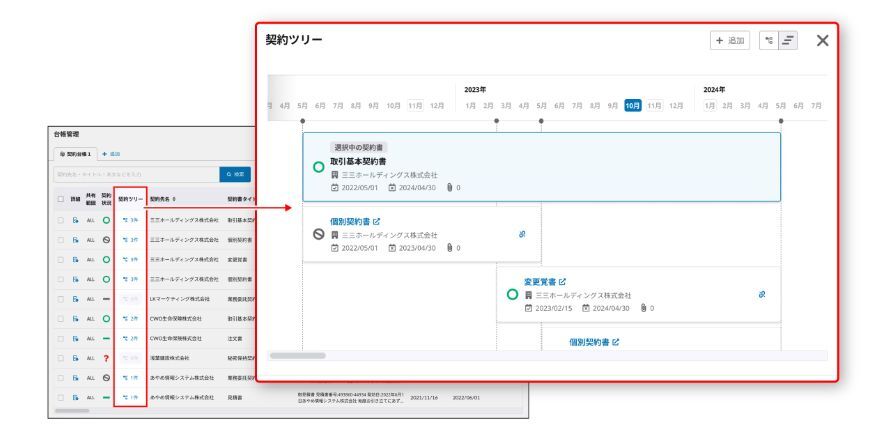This screenshot has width=877, height=431.
Task: Click green status circle of 取引基本契約書 card
Action: (x=318, y=167)
